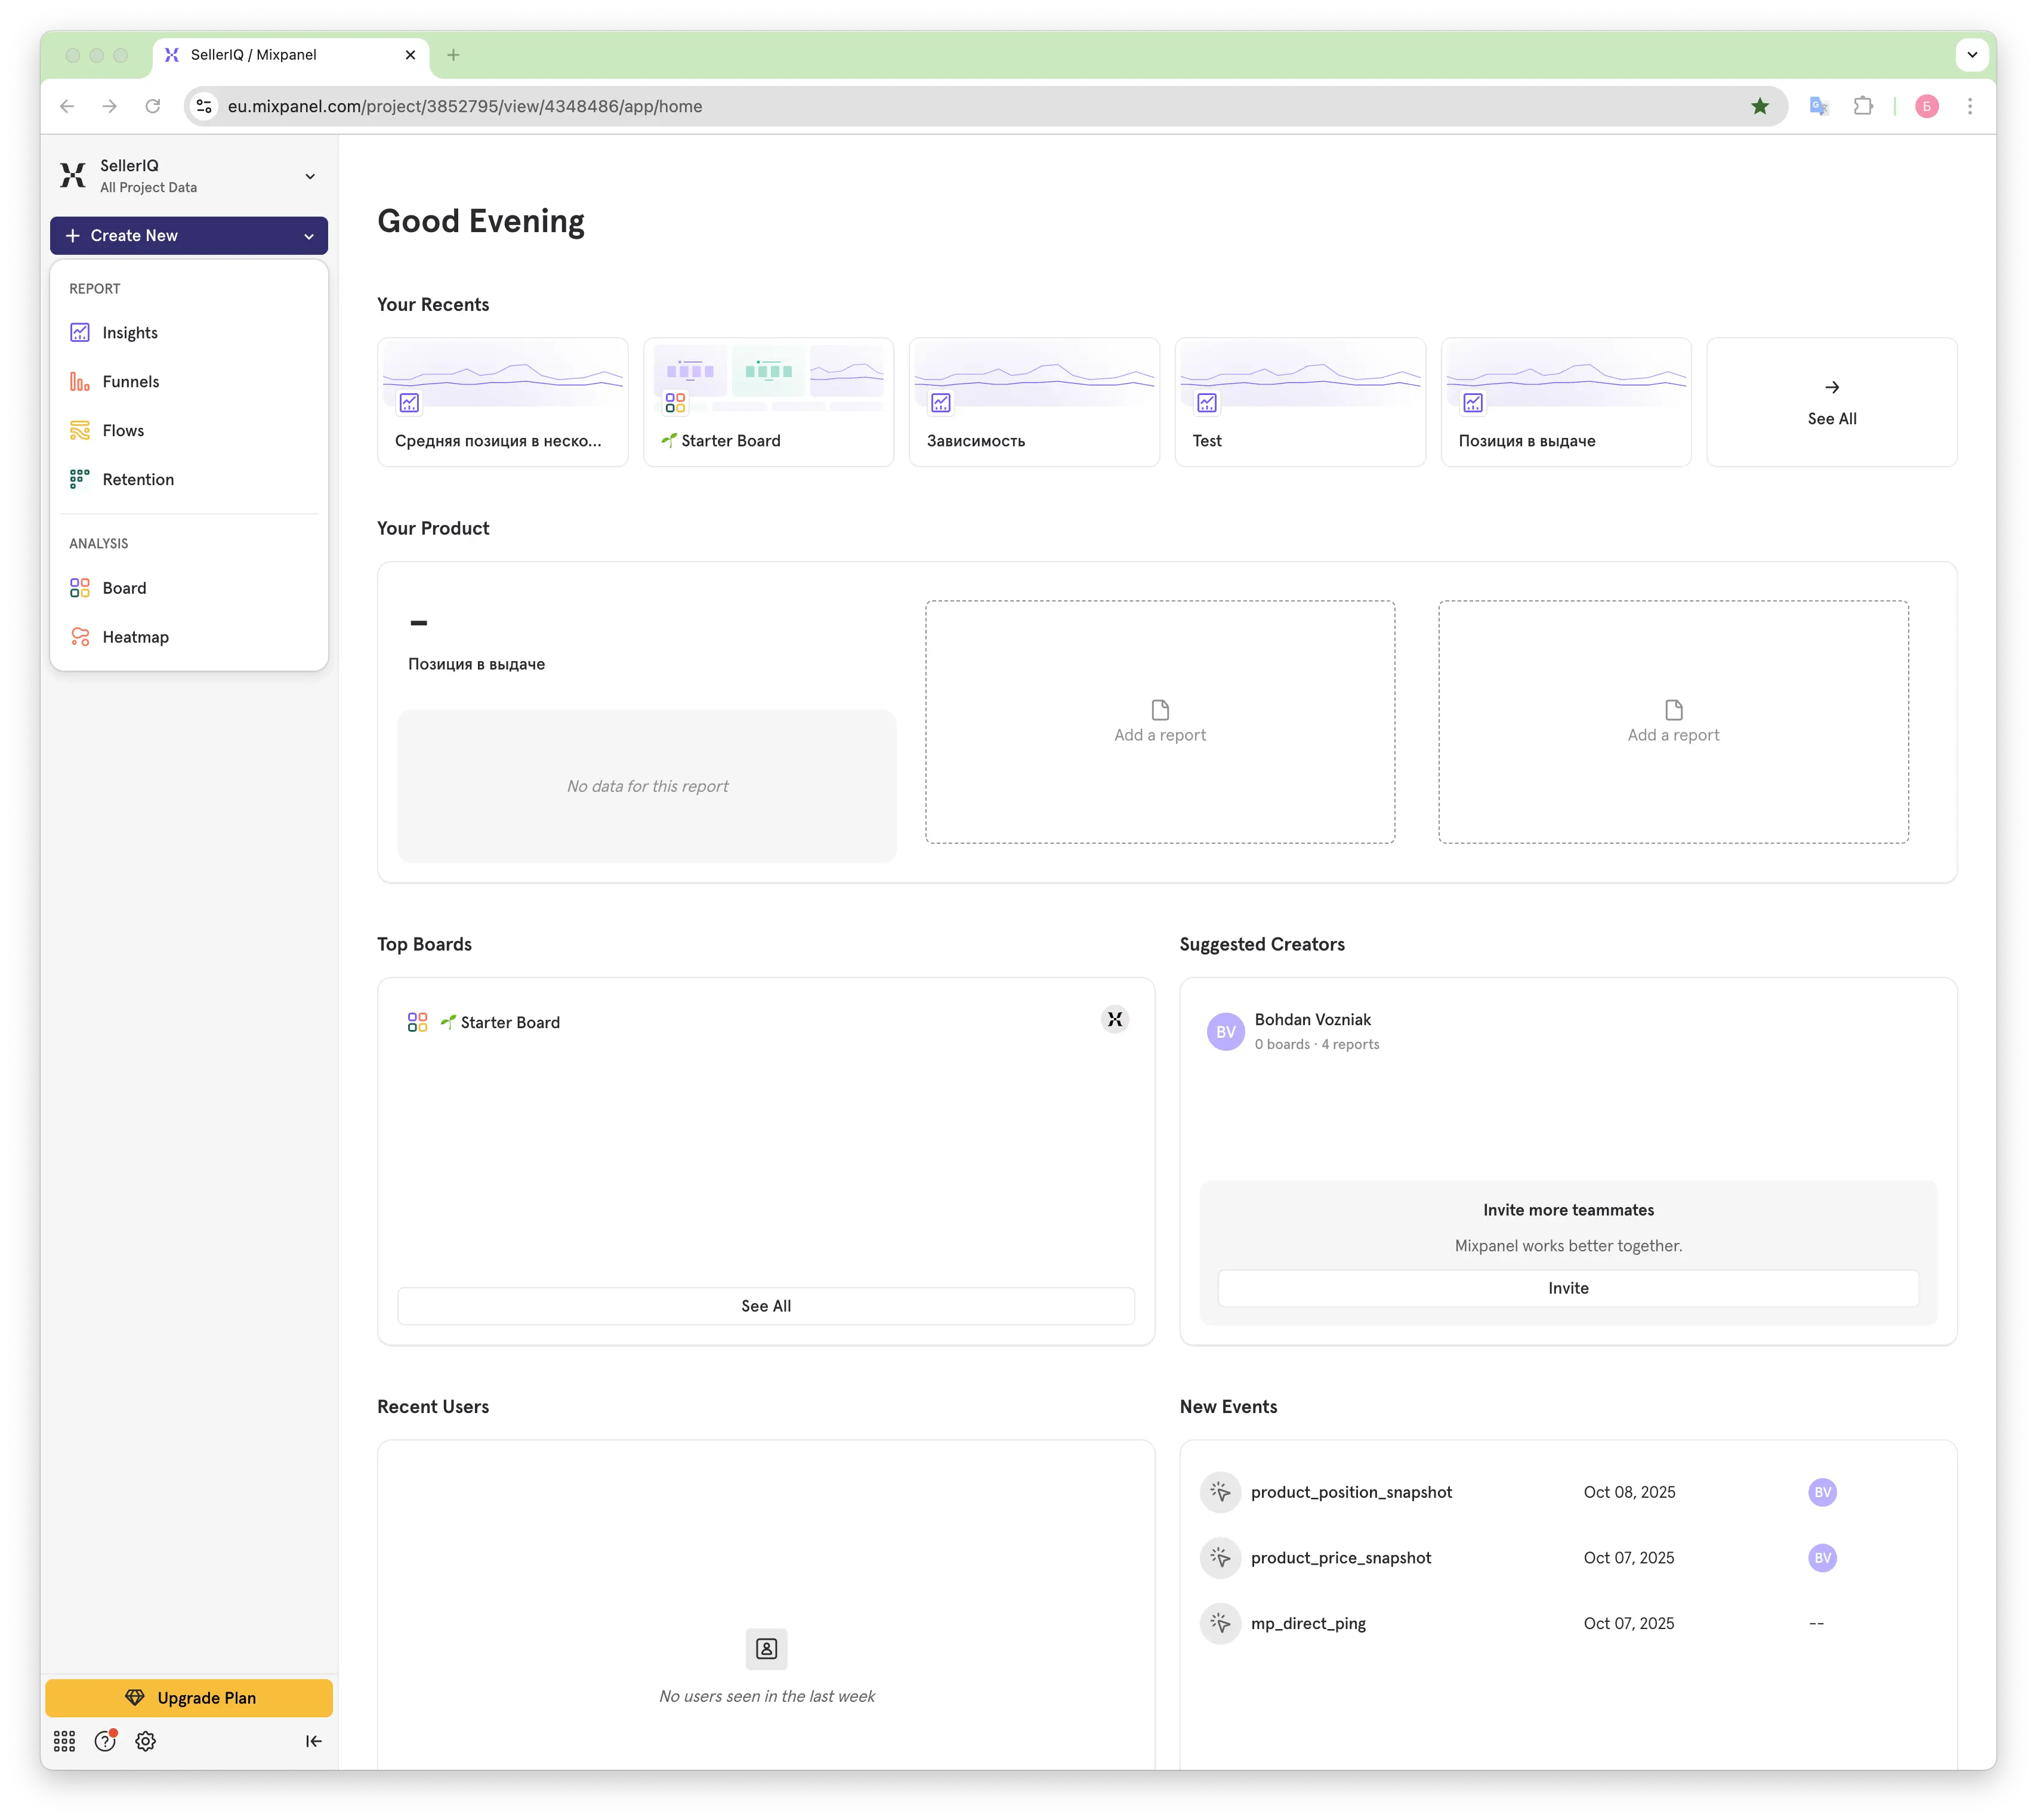Viewport: 2037px width, 1820px height.
Task: Open the apps grid icon in sidebar footer
Action: 64,1741
